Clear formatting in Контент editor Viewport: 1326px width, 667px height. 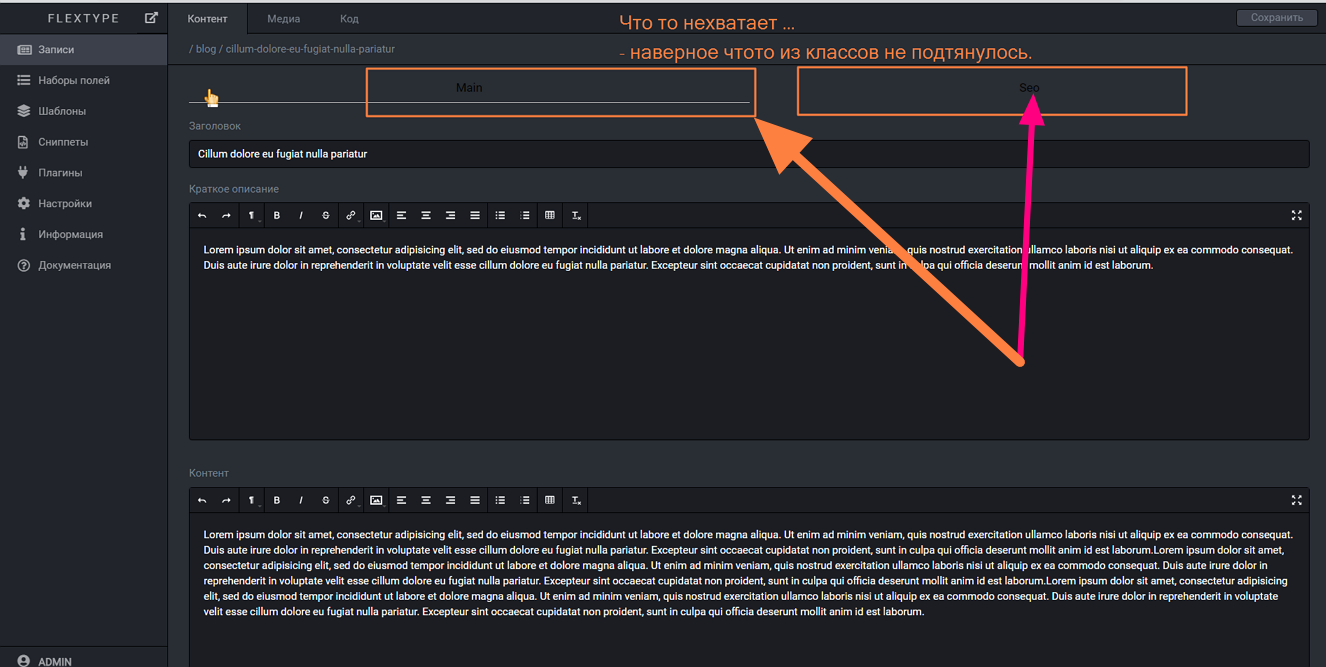576,500
